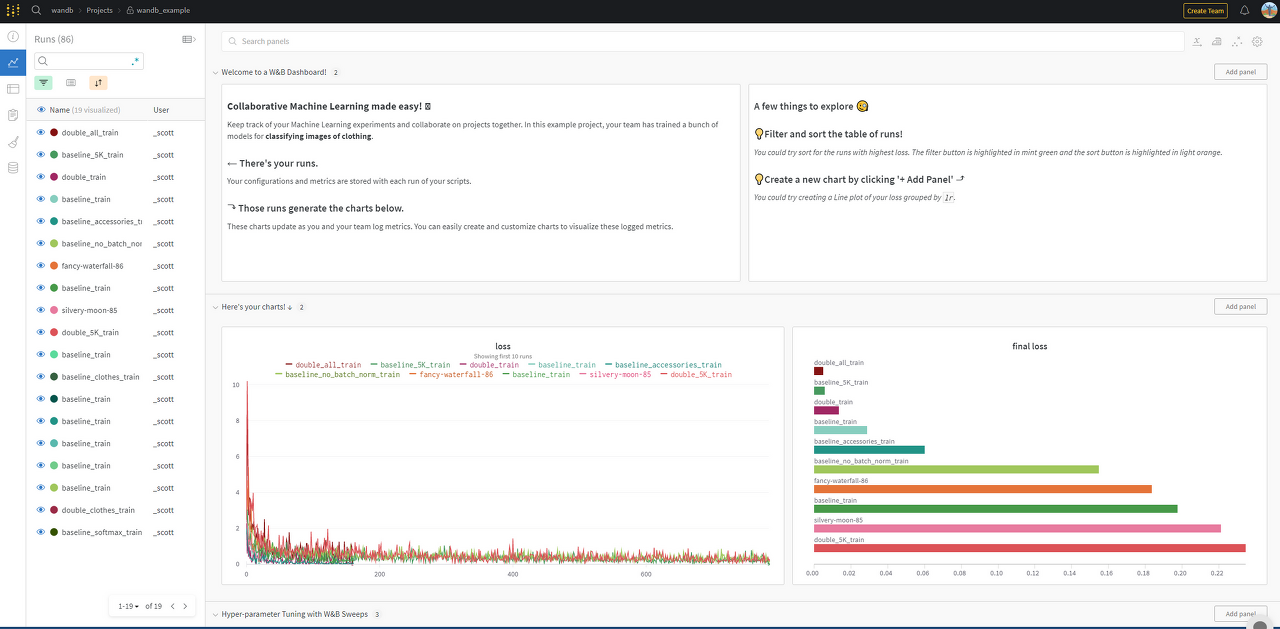Toggle eye for baseline_softmax_train run

click(x=41, y=532)
